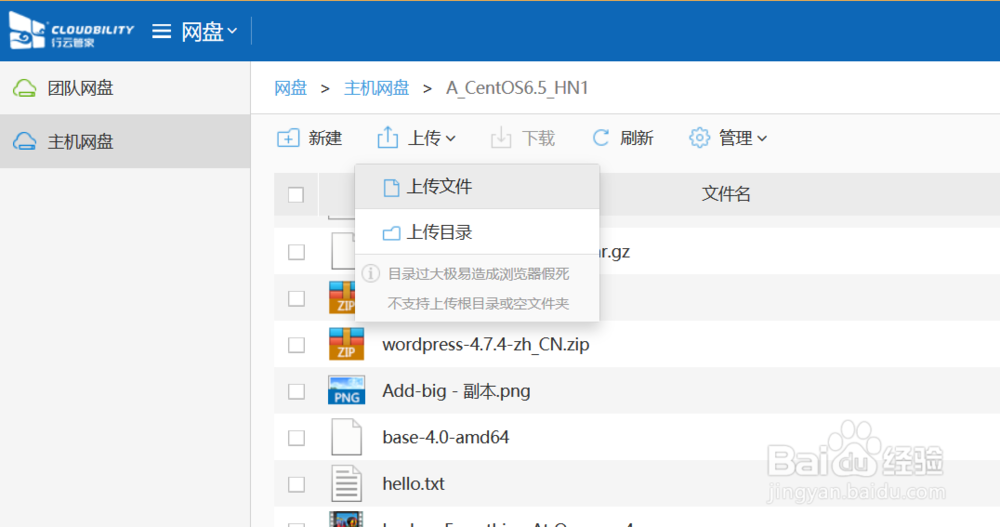Open the hamburger menu icon
The width and height of the screenshot is (1000, 527).
coord(161,31)
